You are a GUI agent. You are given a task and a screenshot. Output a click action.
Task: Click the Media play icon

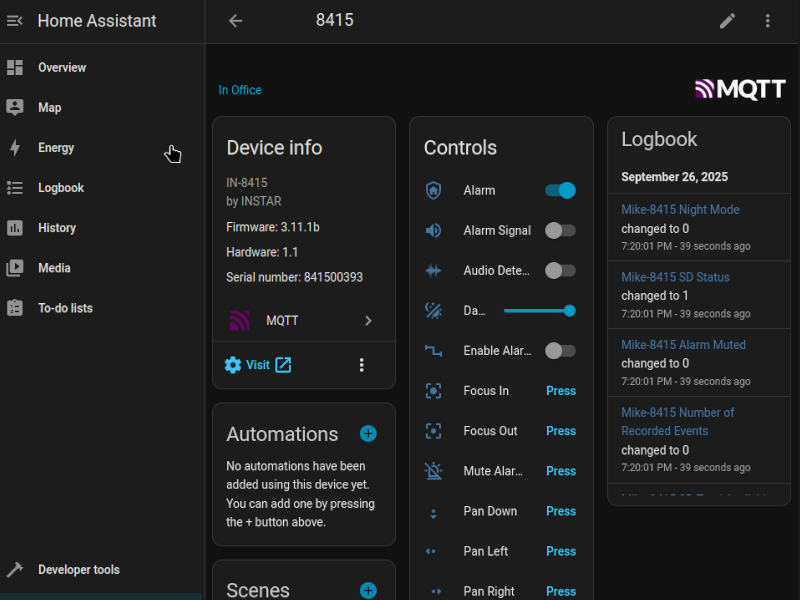[x=15, y=268]
